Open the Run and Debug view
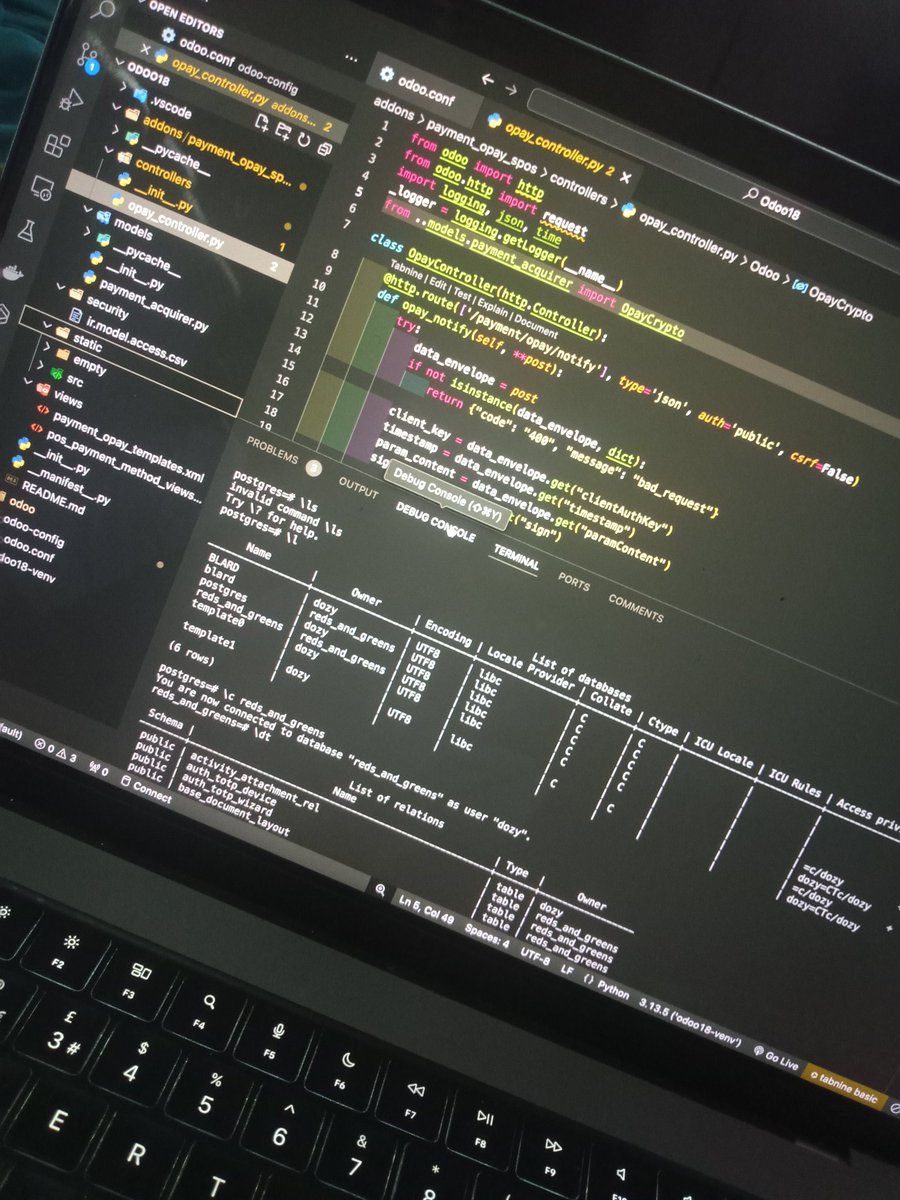The height and width of the screenshot is (1200, 900). [x=70, y=101]
